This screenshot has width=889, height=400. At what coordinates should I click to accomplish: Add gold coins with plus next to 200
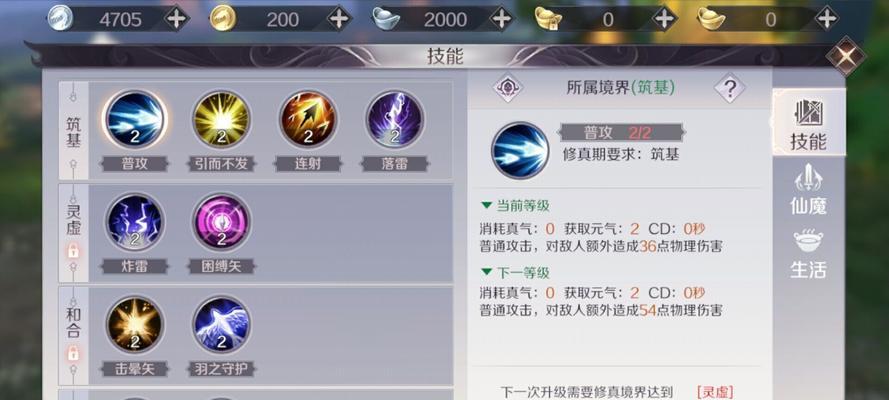pyautogui.click(x=339, y=19)
